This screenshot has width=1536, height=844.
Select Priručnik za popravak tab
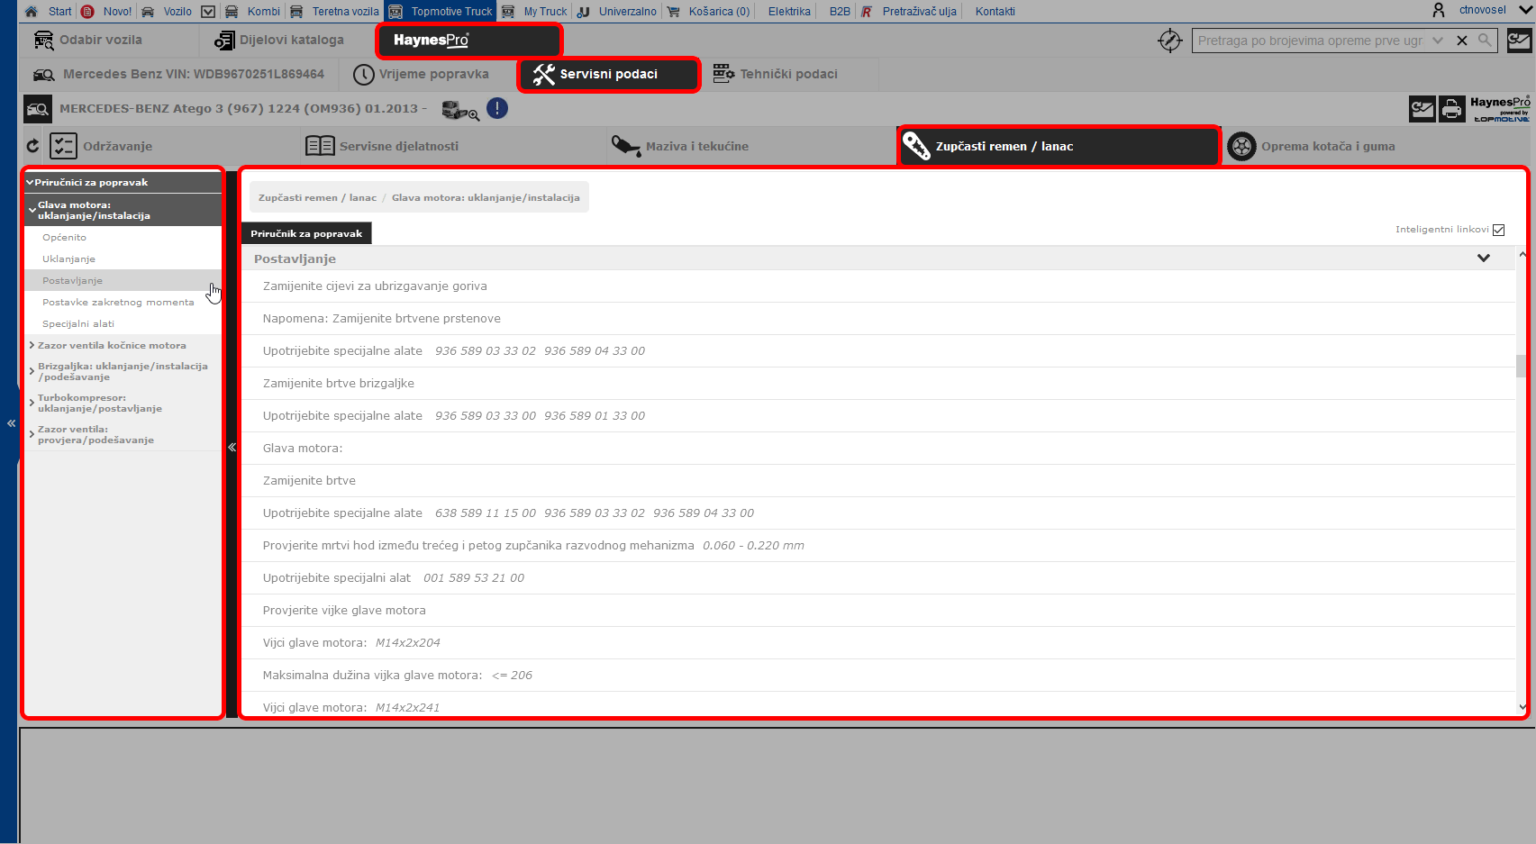[x=306, y=233]
